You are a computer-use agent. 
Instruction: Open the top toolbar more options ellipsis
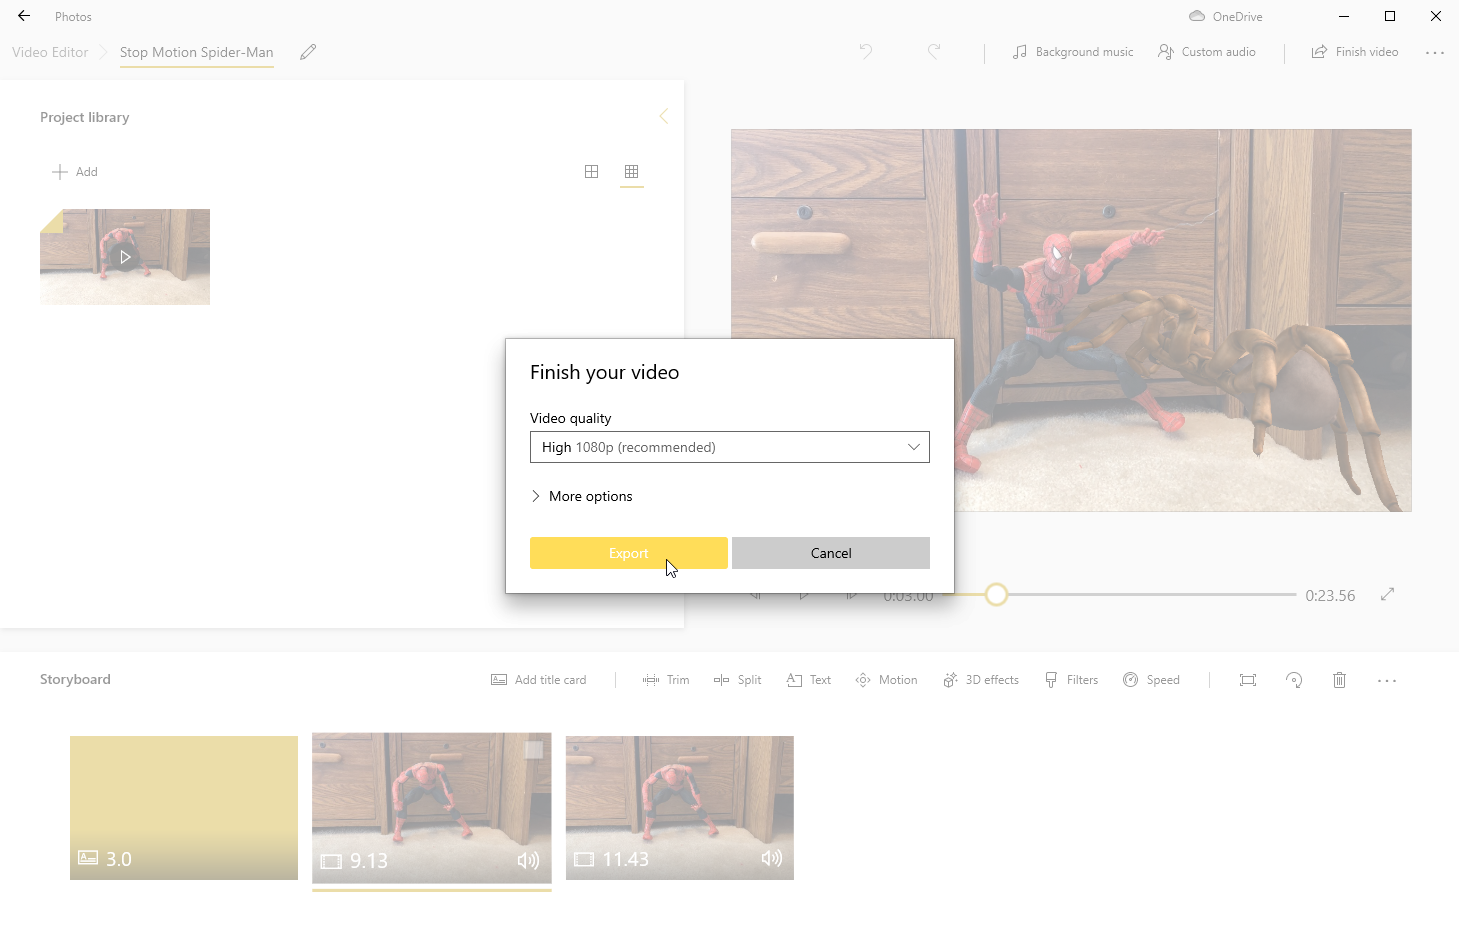click(1435, 52)
